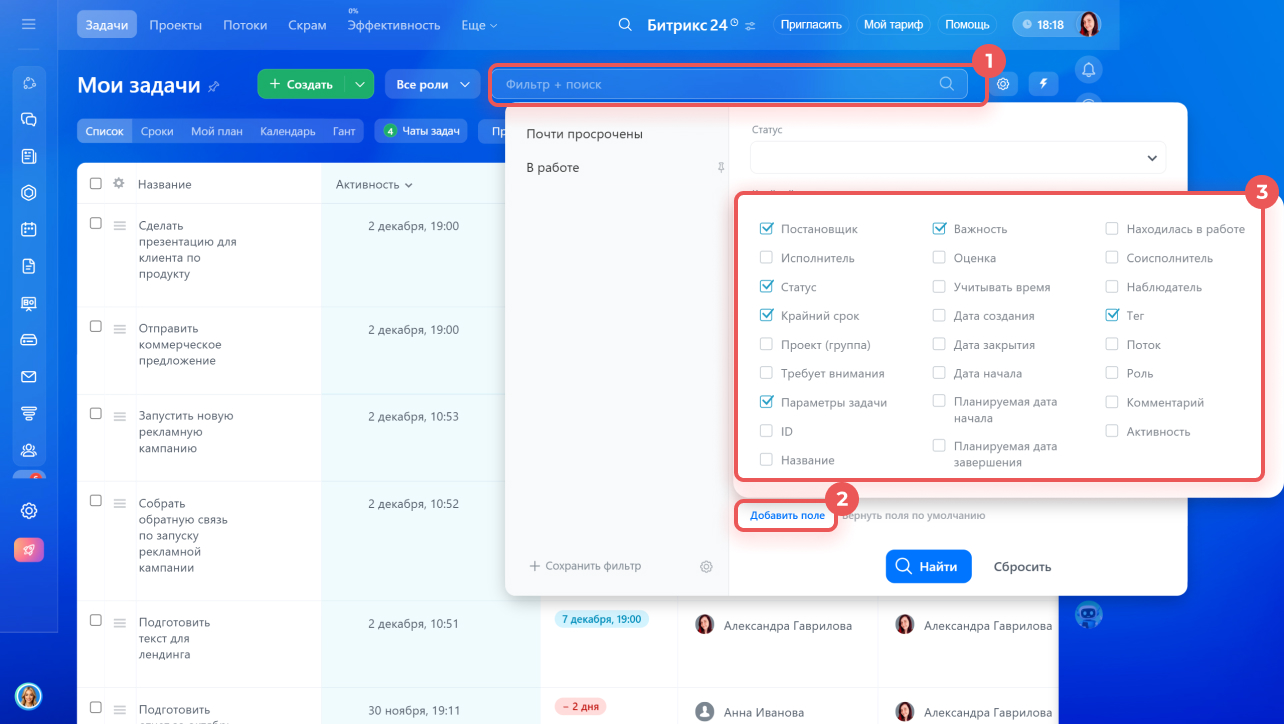Open the mail icon in the left sidebar
The image size is (1284, 724).
(x=29, y=377)
